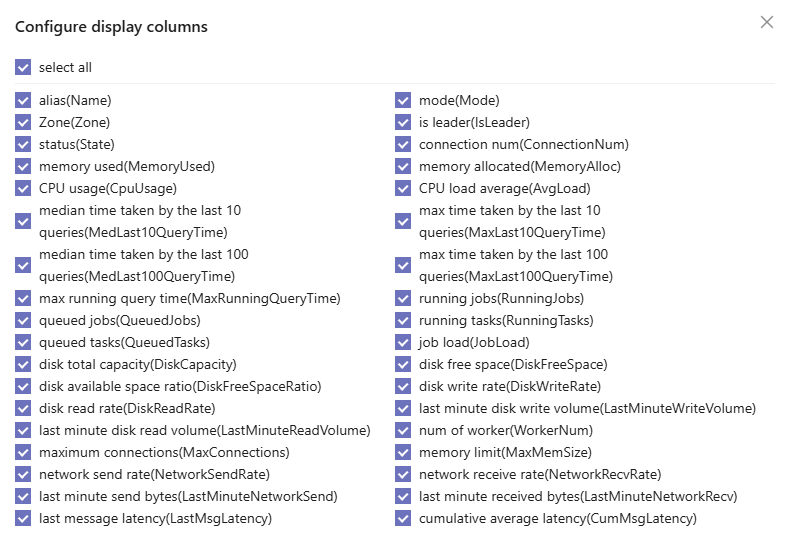791x547 pixels.
Task: Hide running jobs(RunningJobs) column
Action: point(403,298)
